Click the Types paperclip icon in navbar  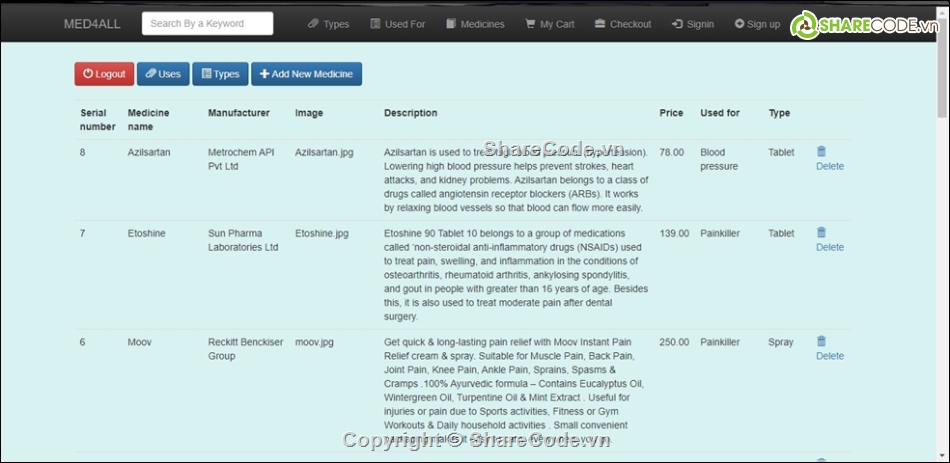point(313,24)
